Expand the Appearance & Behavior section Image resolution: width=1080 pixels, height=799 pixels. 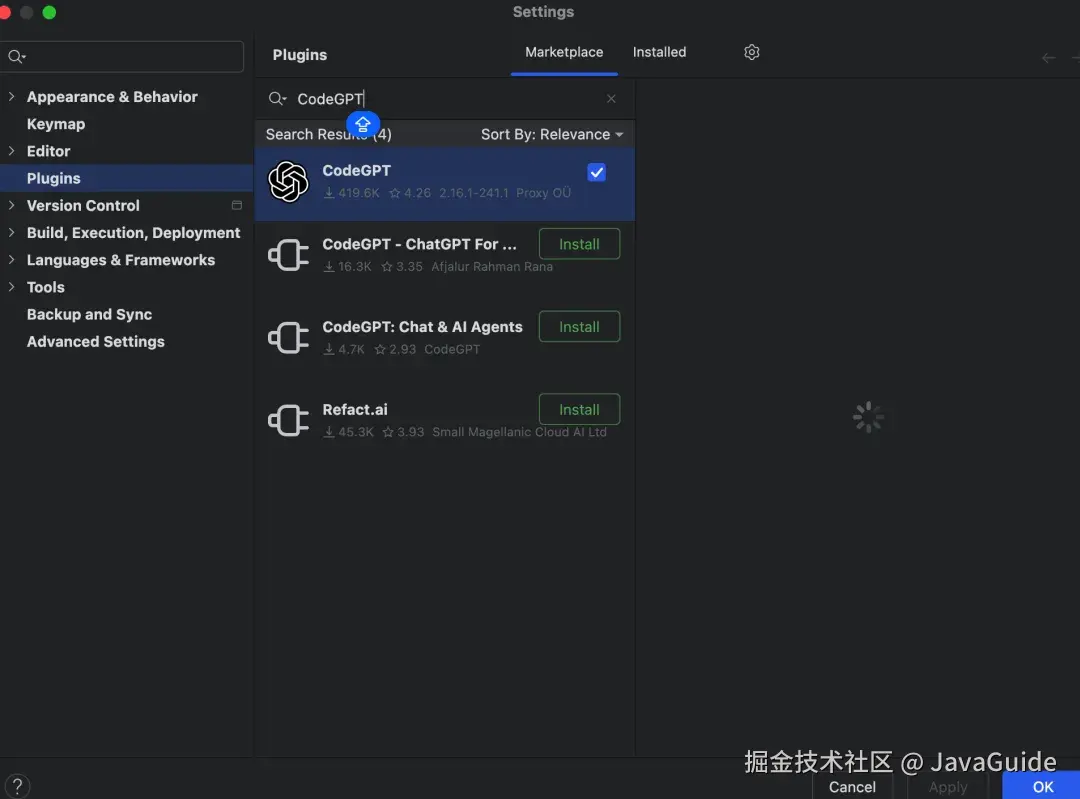tap(11, 97)
